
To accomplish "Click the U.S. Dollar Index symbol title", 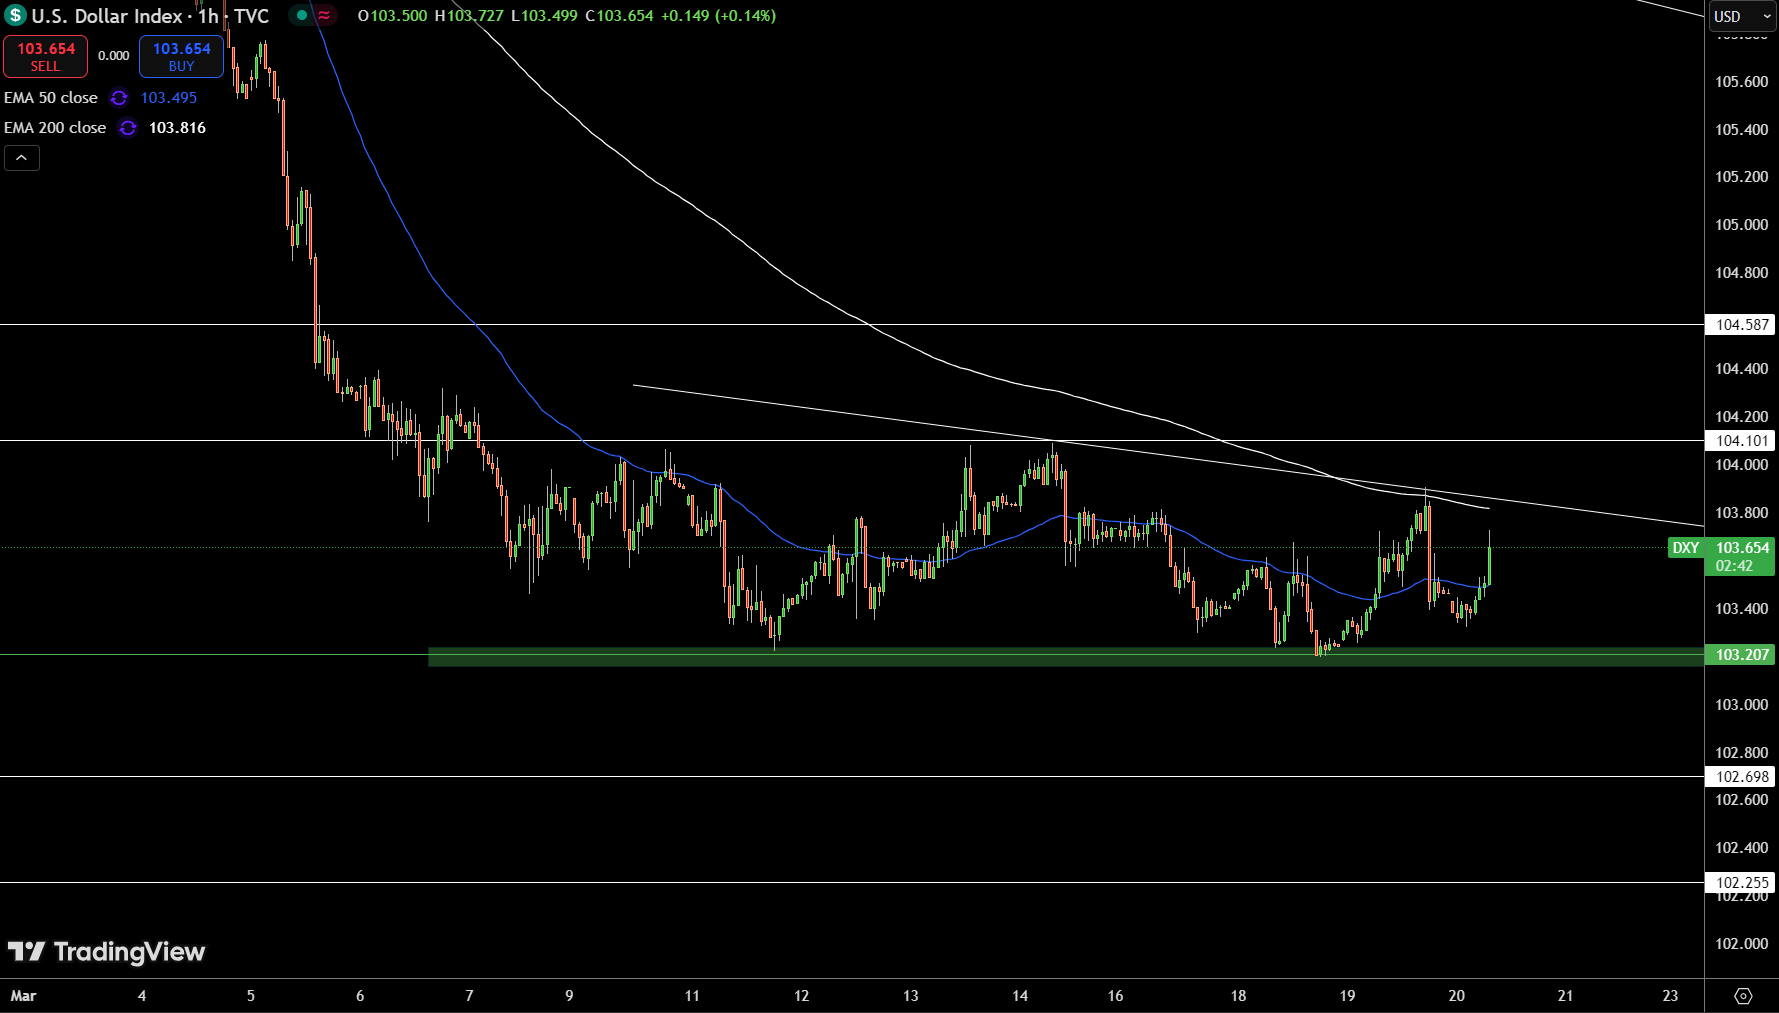I will pyautogui.click(x=107, y=16).
